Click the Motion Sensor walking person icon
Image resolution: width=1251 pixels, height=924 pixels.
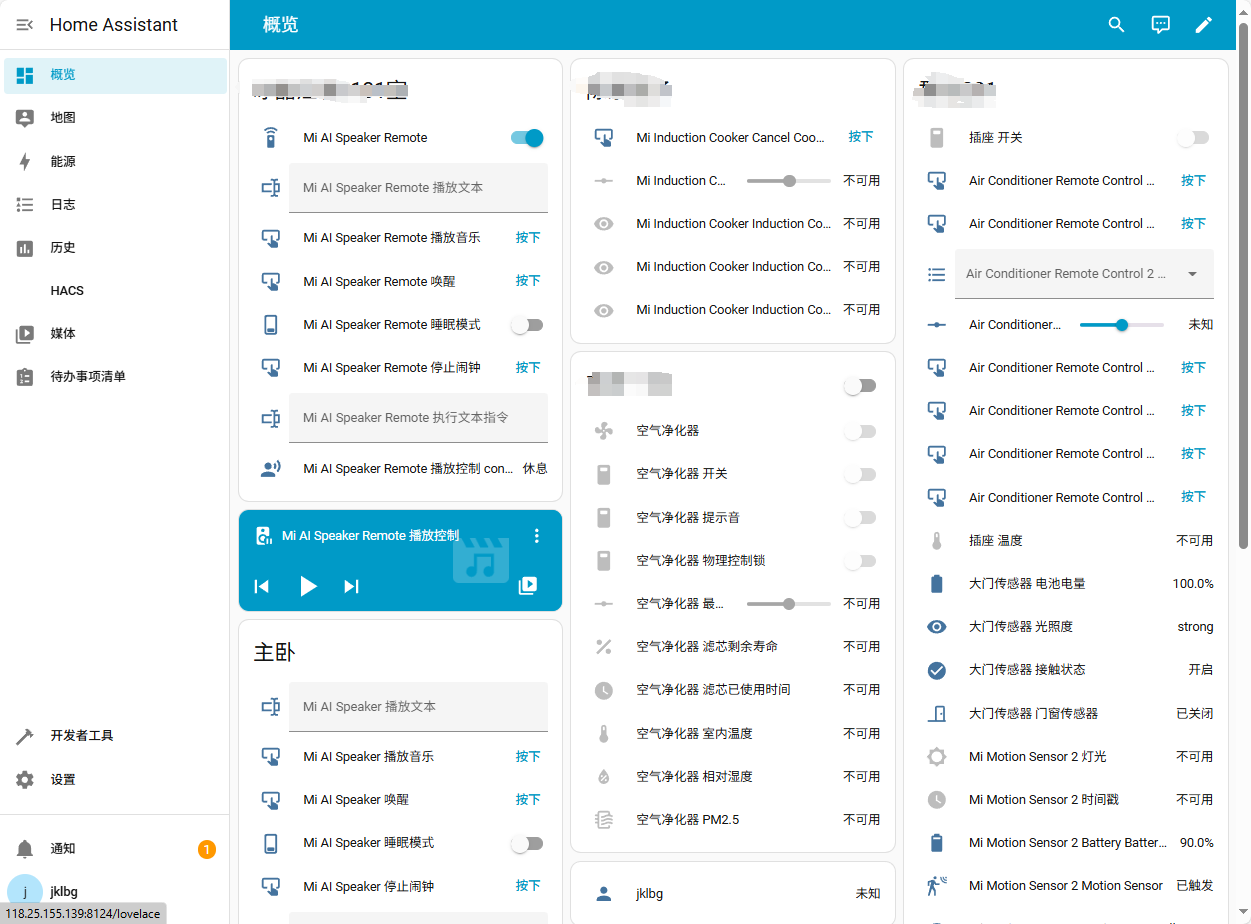(937, 886)
